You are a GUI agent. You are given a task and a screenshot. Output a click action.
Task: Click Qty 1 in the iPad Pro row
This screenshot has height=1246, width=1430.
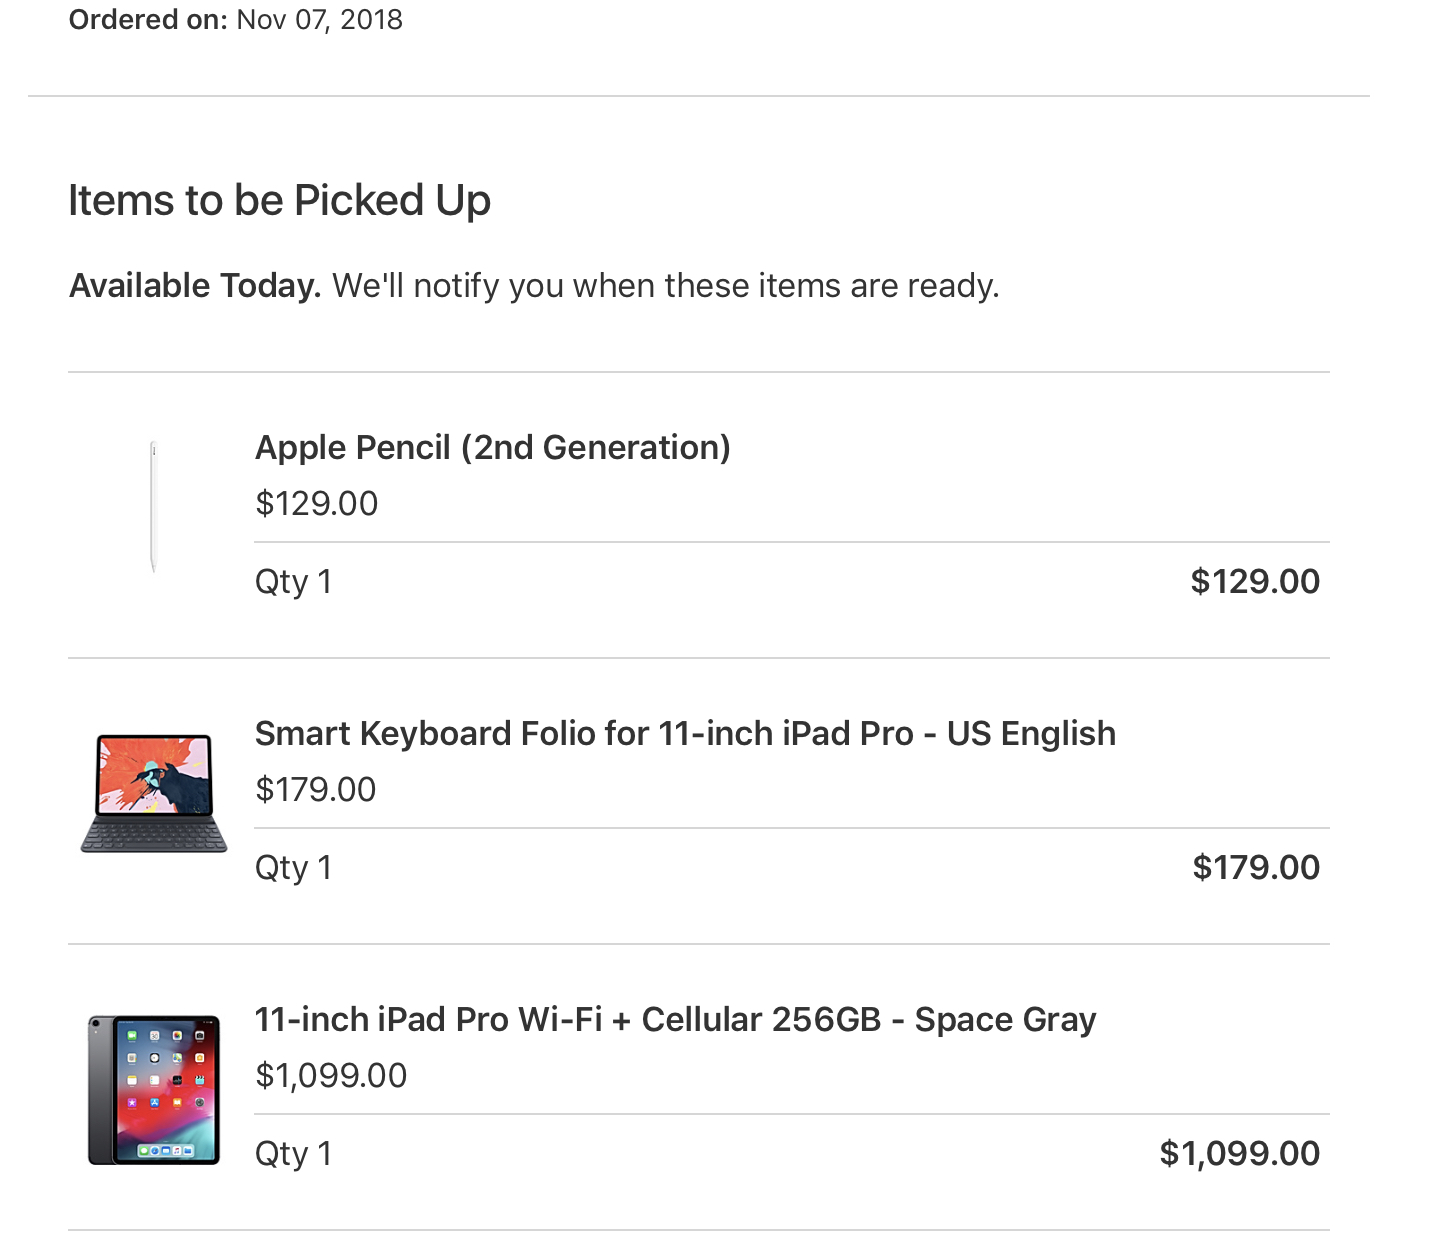point(293,1153)
